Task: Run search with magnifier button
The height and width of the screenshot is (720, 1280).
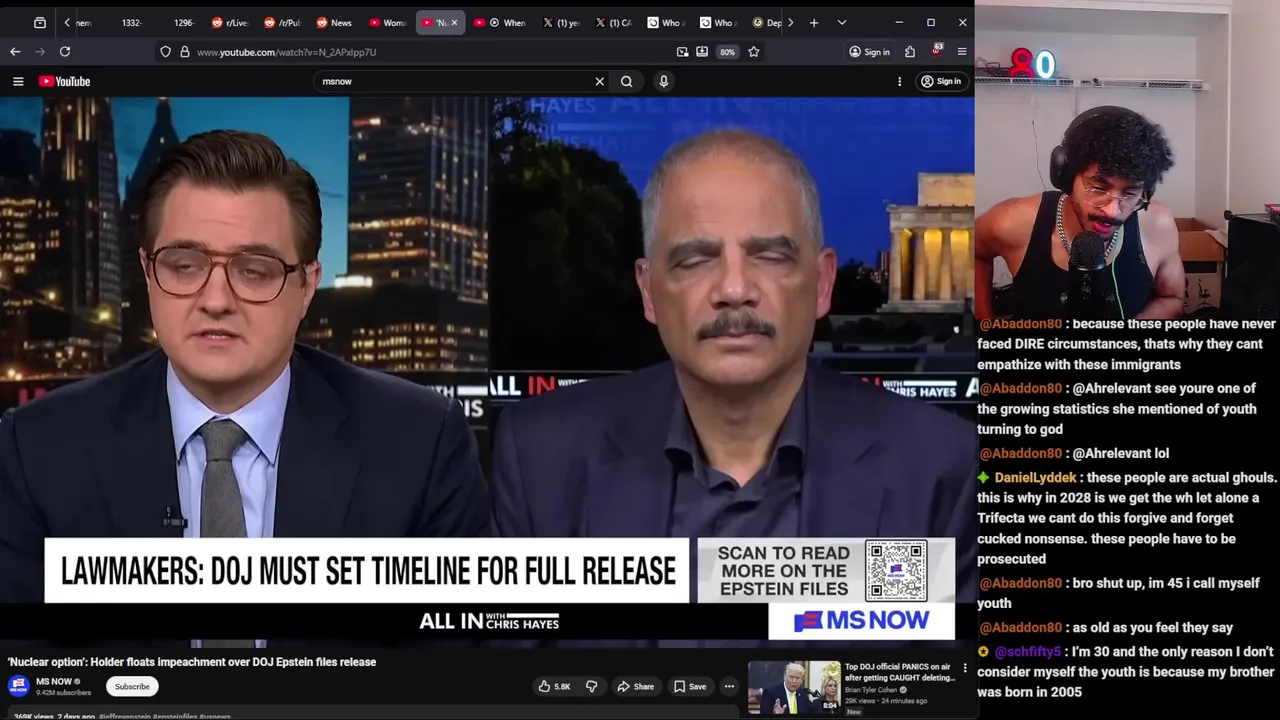Action: [627, 81]
